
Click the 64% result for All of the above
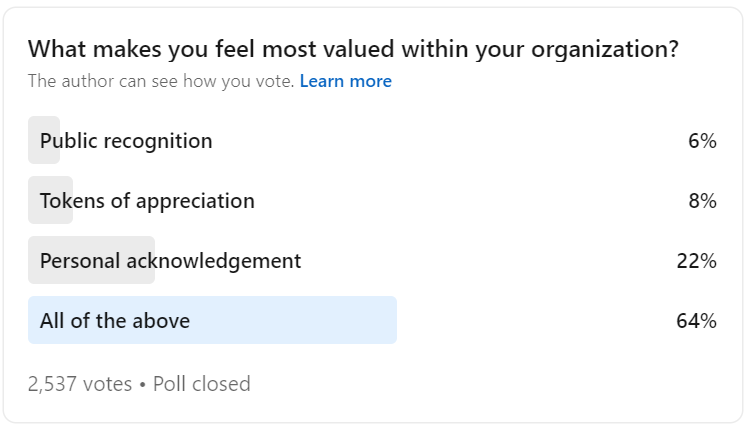(696, 321)
